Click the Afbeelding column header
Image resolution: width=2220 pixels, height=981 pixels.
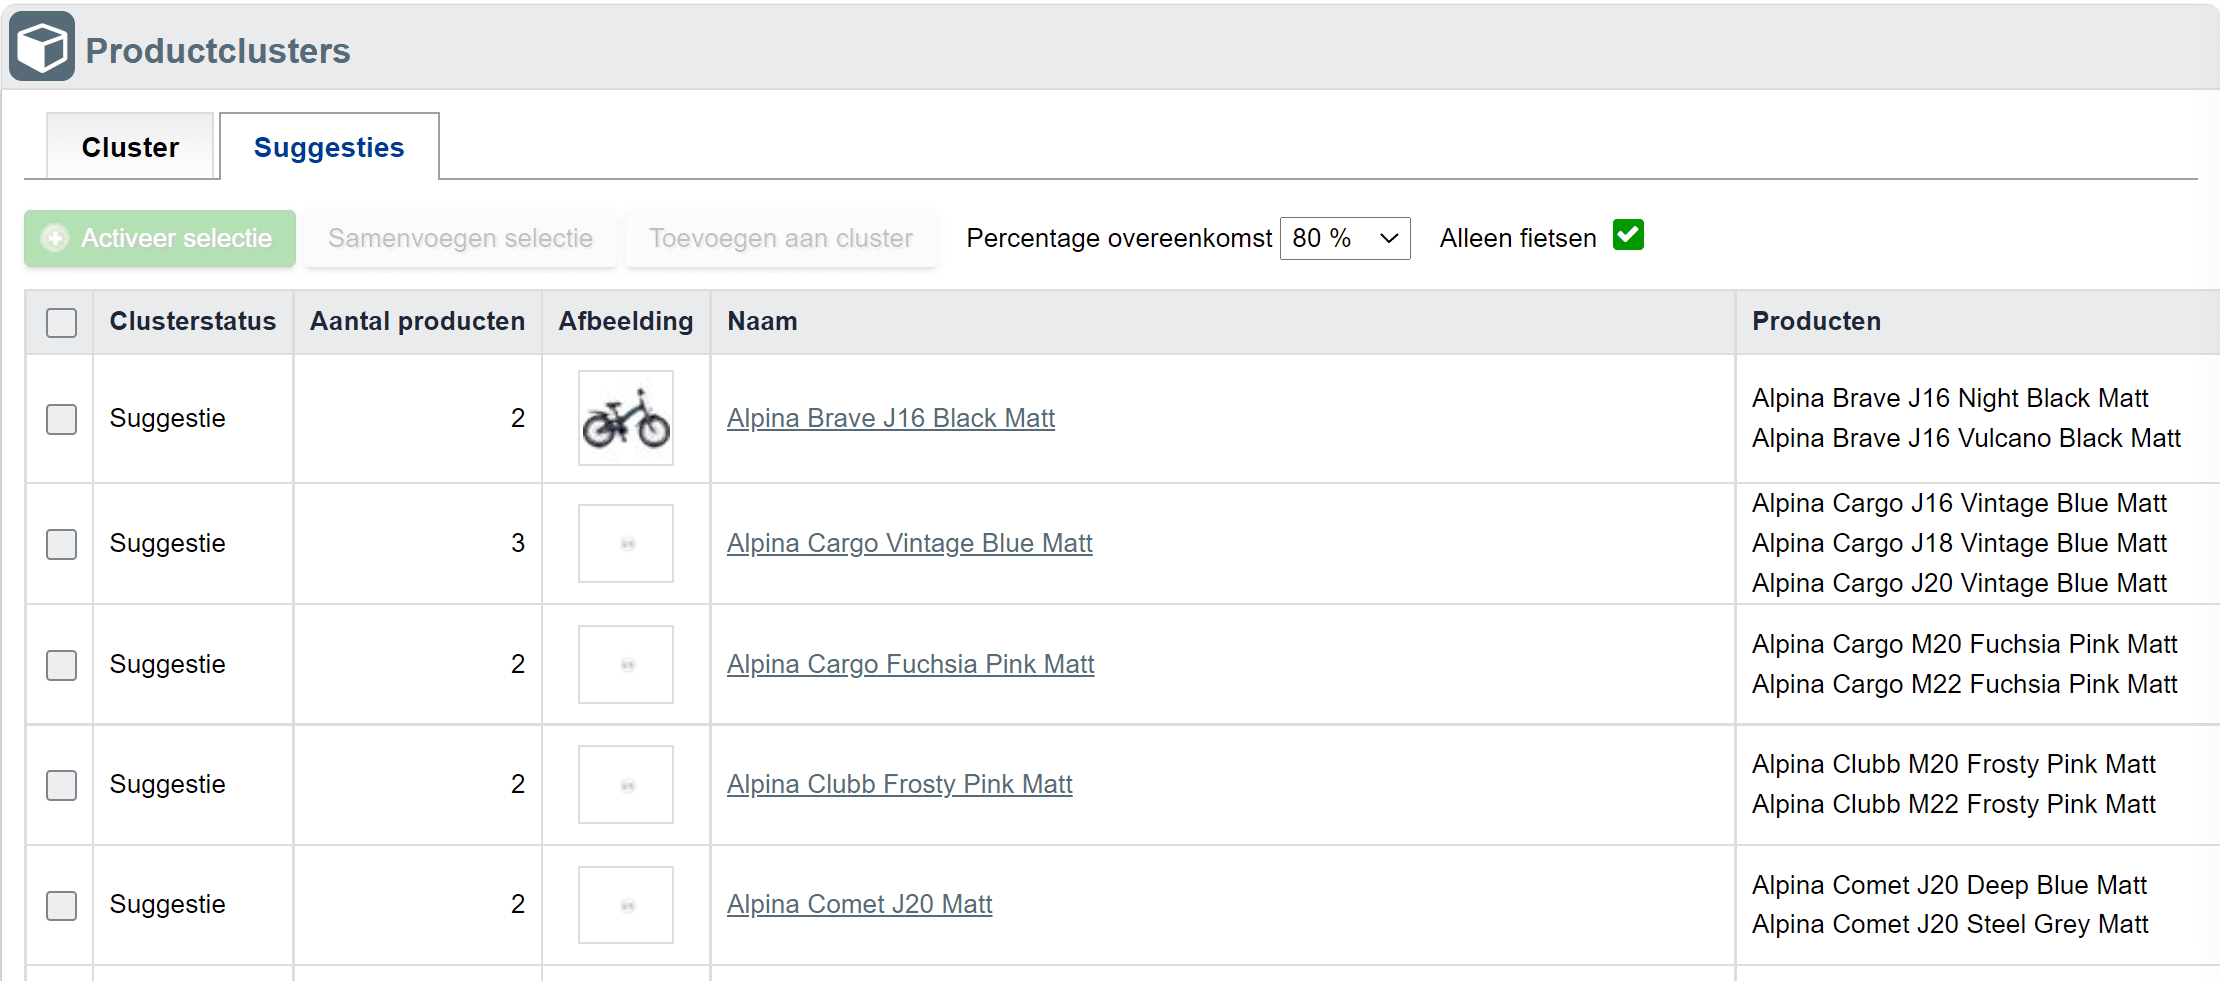[626, 321]
